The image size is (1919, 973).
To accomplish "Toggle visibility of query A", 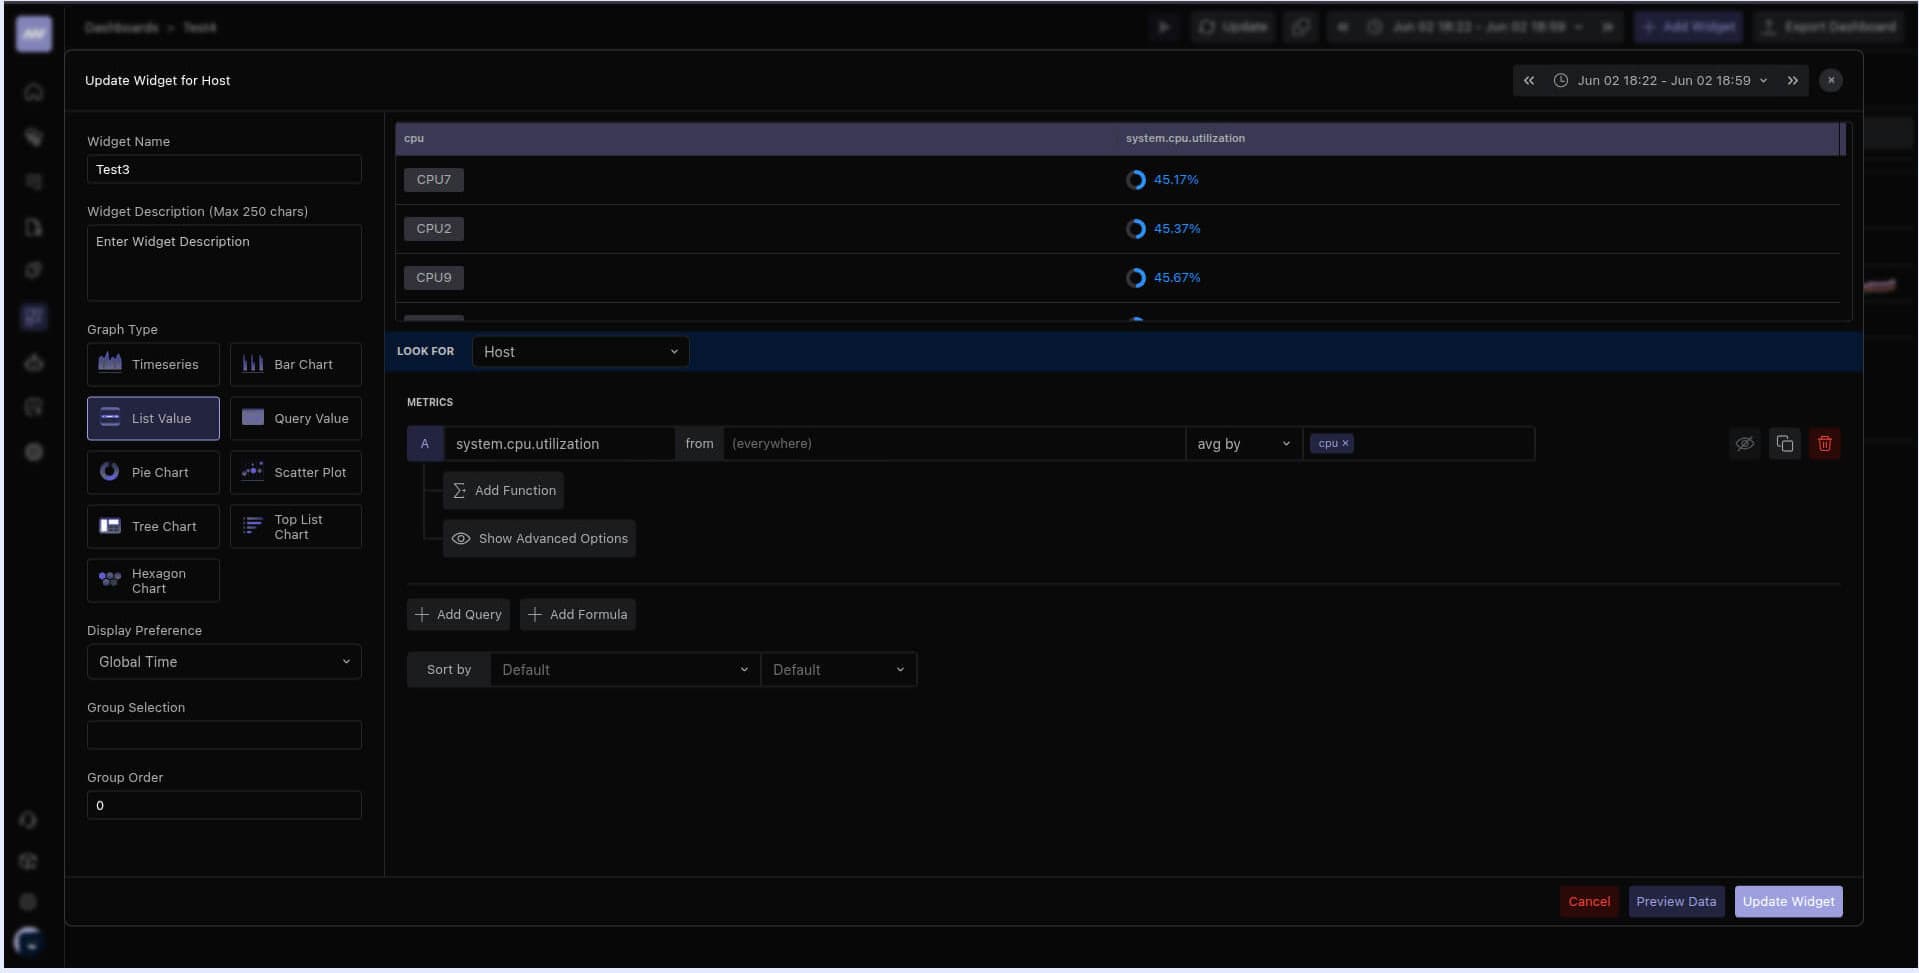I will [x=1744, y=443].
